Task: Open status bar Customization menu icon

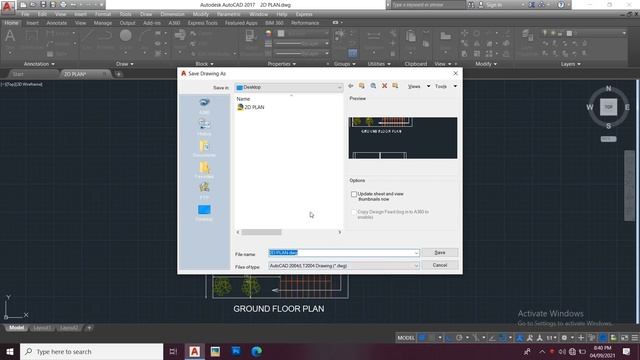Action: click(635, 338)
